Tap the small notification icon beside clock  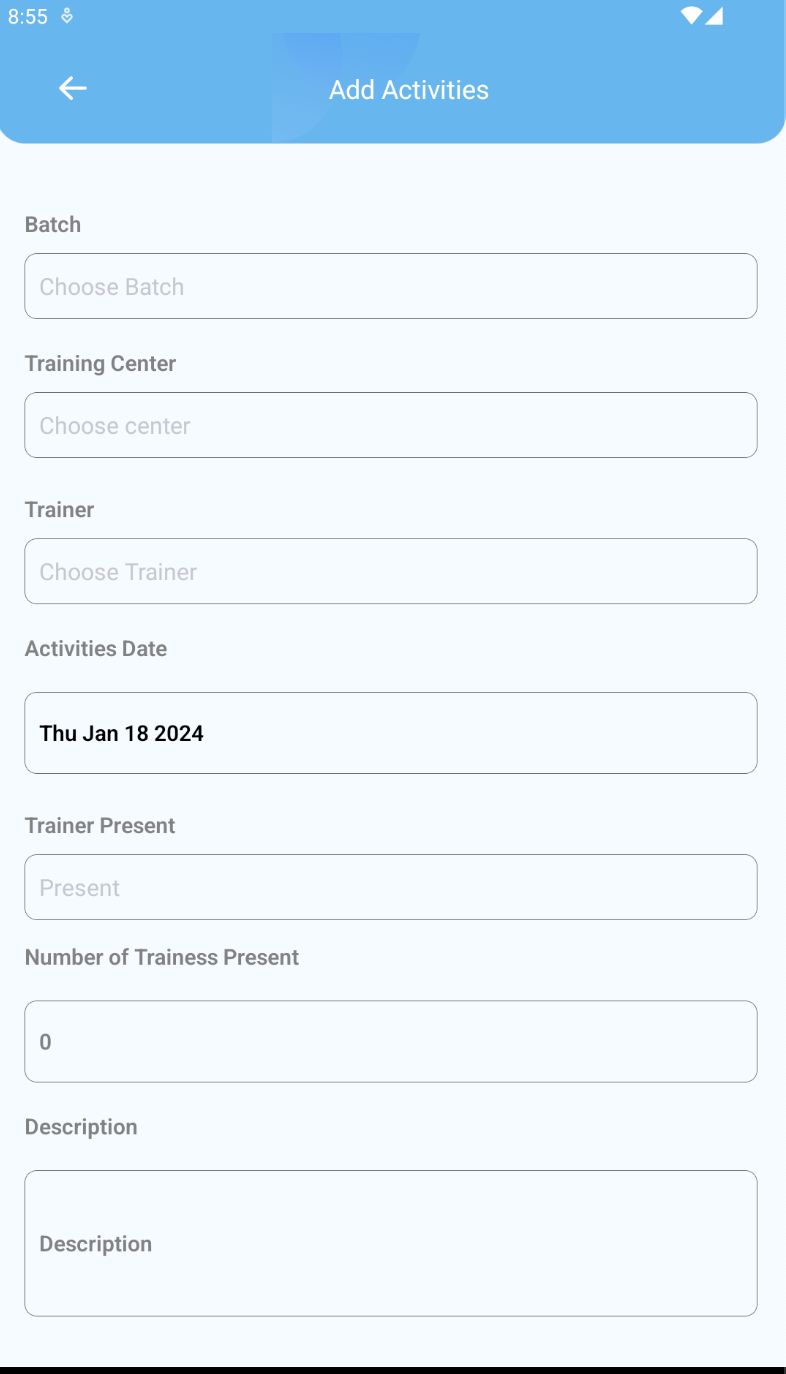pyautogui.click(x=67, y=16)
